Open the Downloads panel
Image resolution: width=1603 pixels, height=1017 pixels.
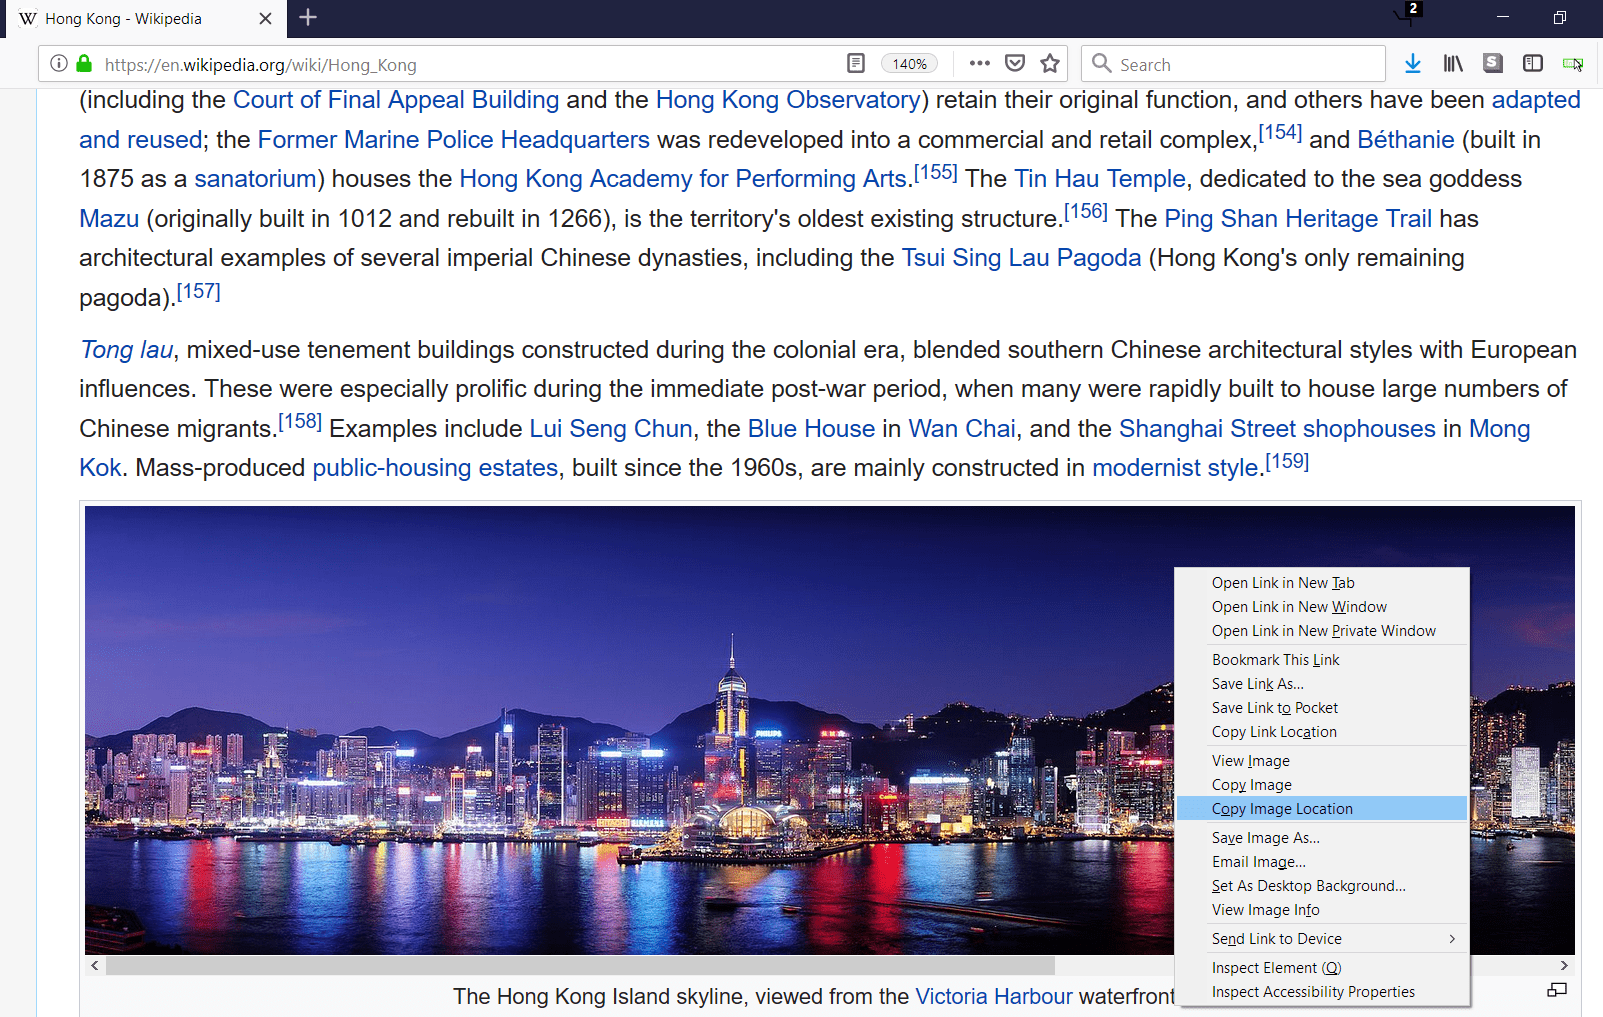pos(1413,63)
